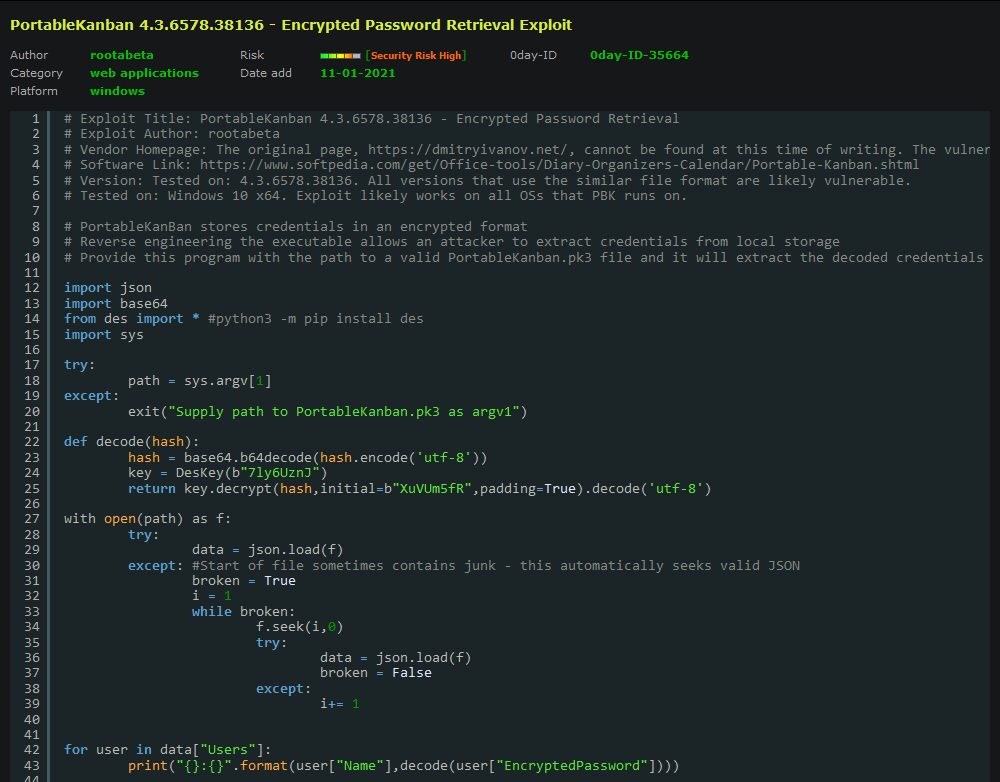Click the for user in data line
The image size is (1000, 782).
point(168,749)
